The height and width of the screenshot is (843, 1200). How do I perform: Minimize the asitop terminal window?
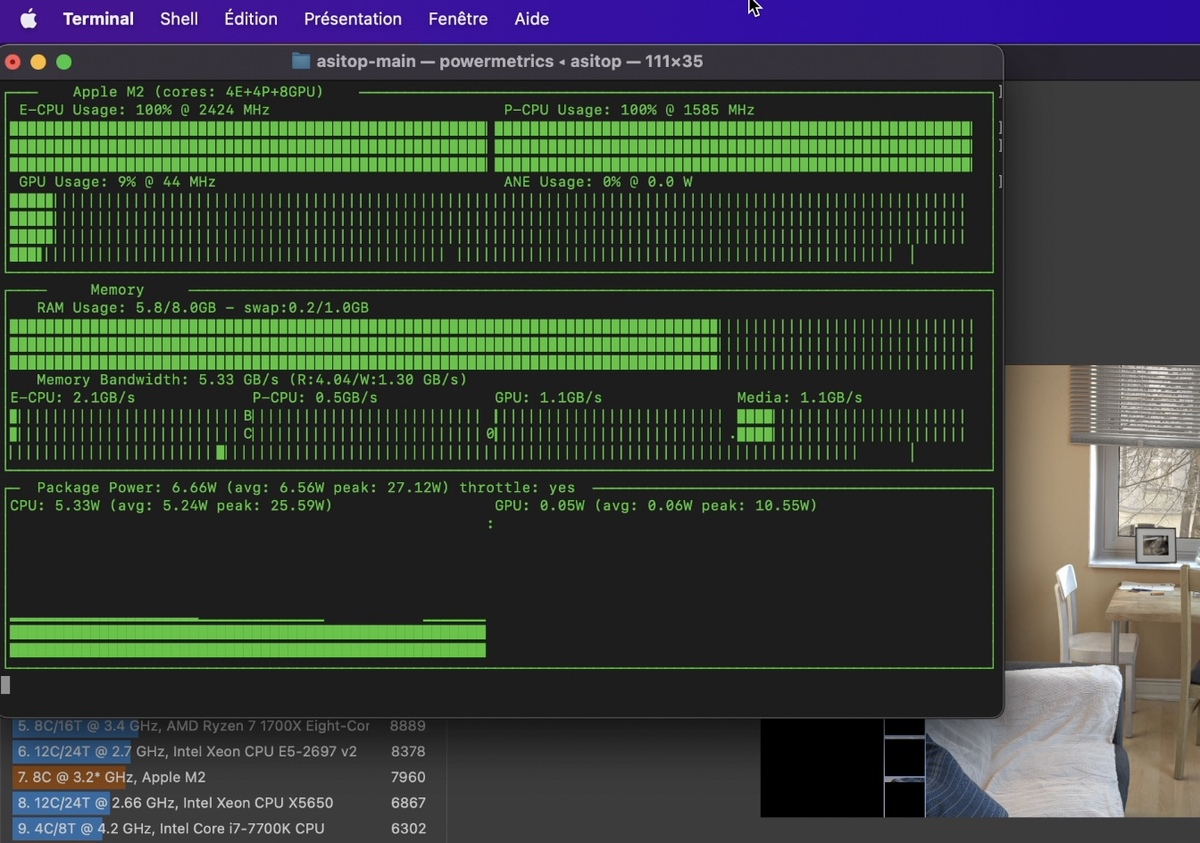point(38,62)
